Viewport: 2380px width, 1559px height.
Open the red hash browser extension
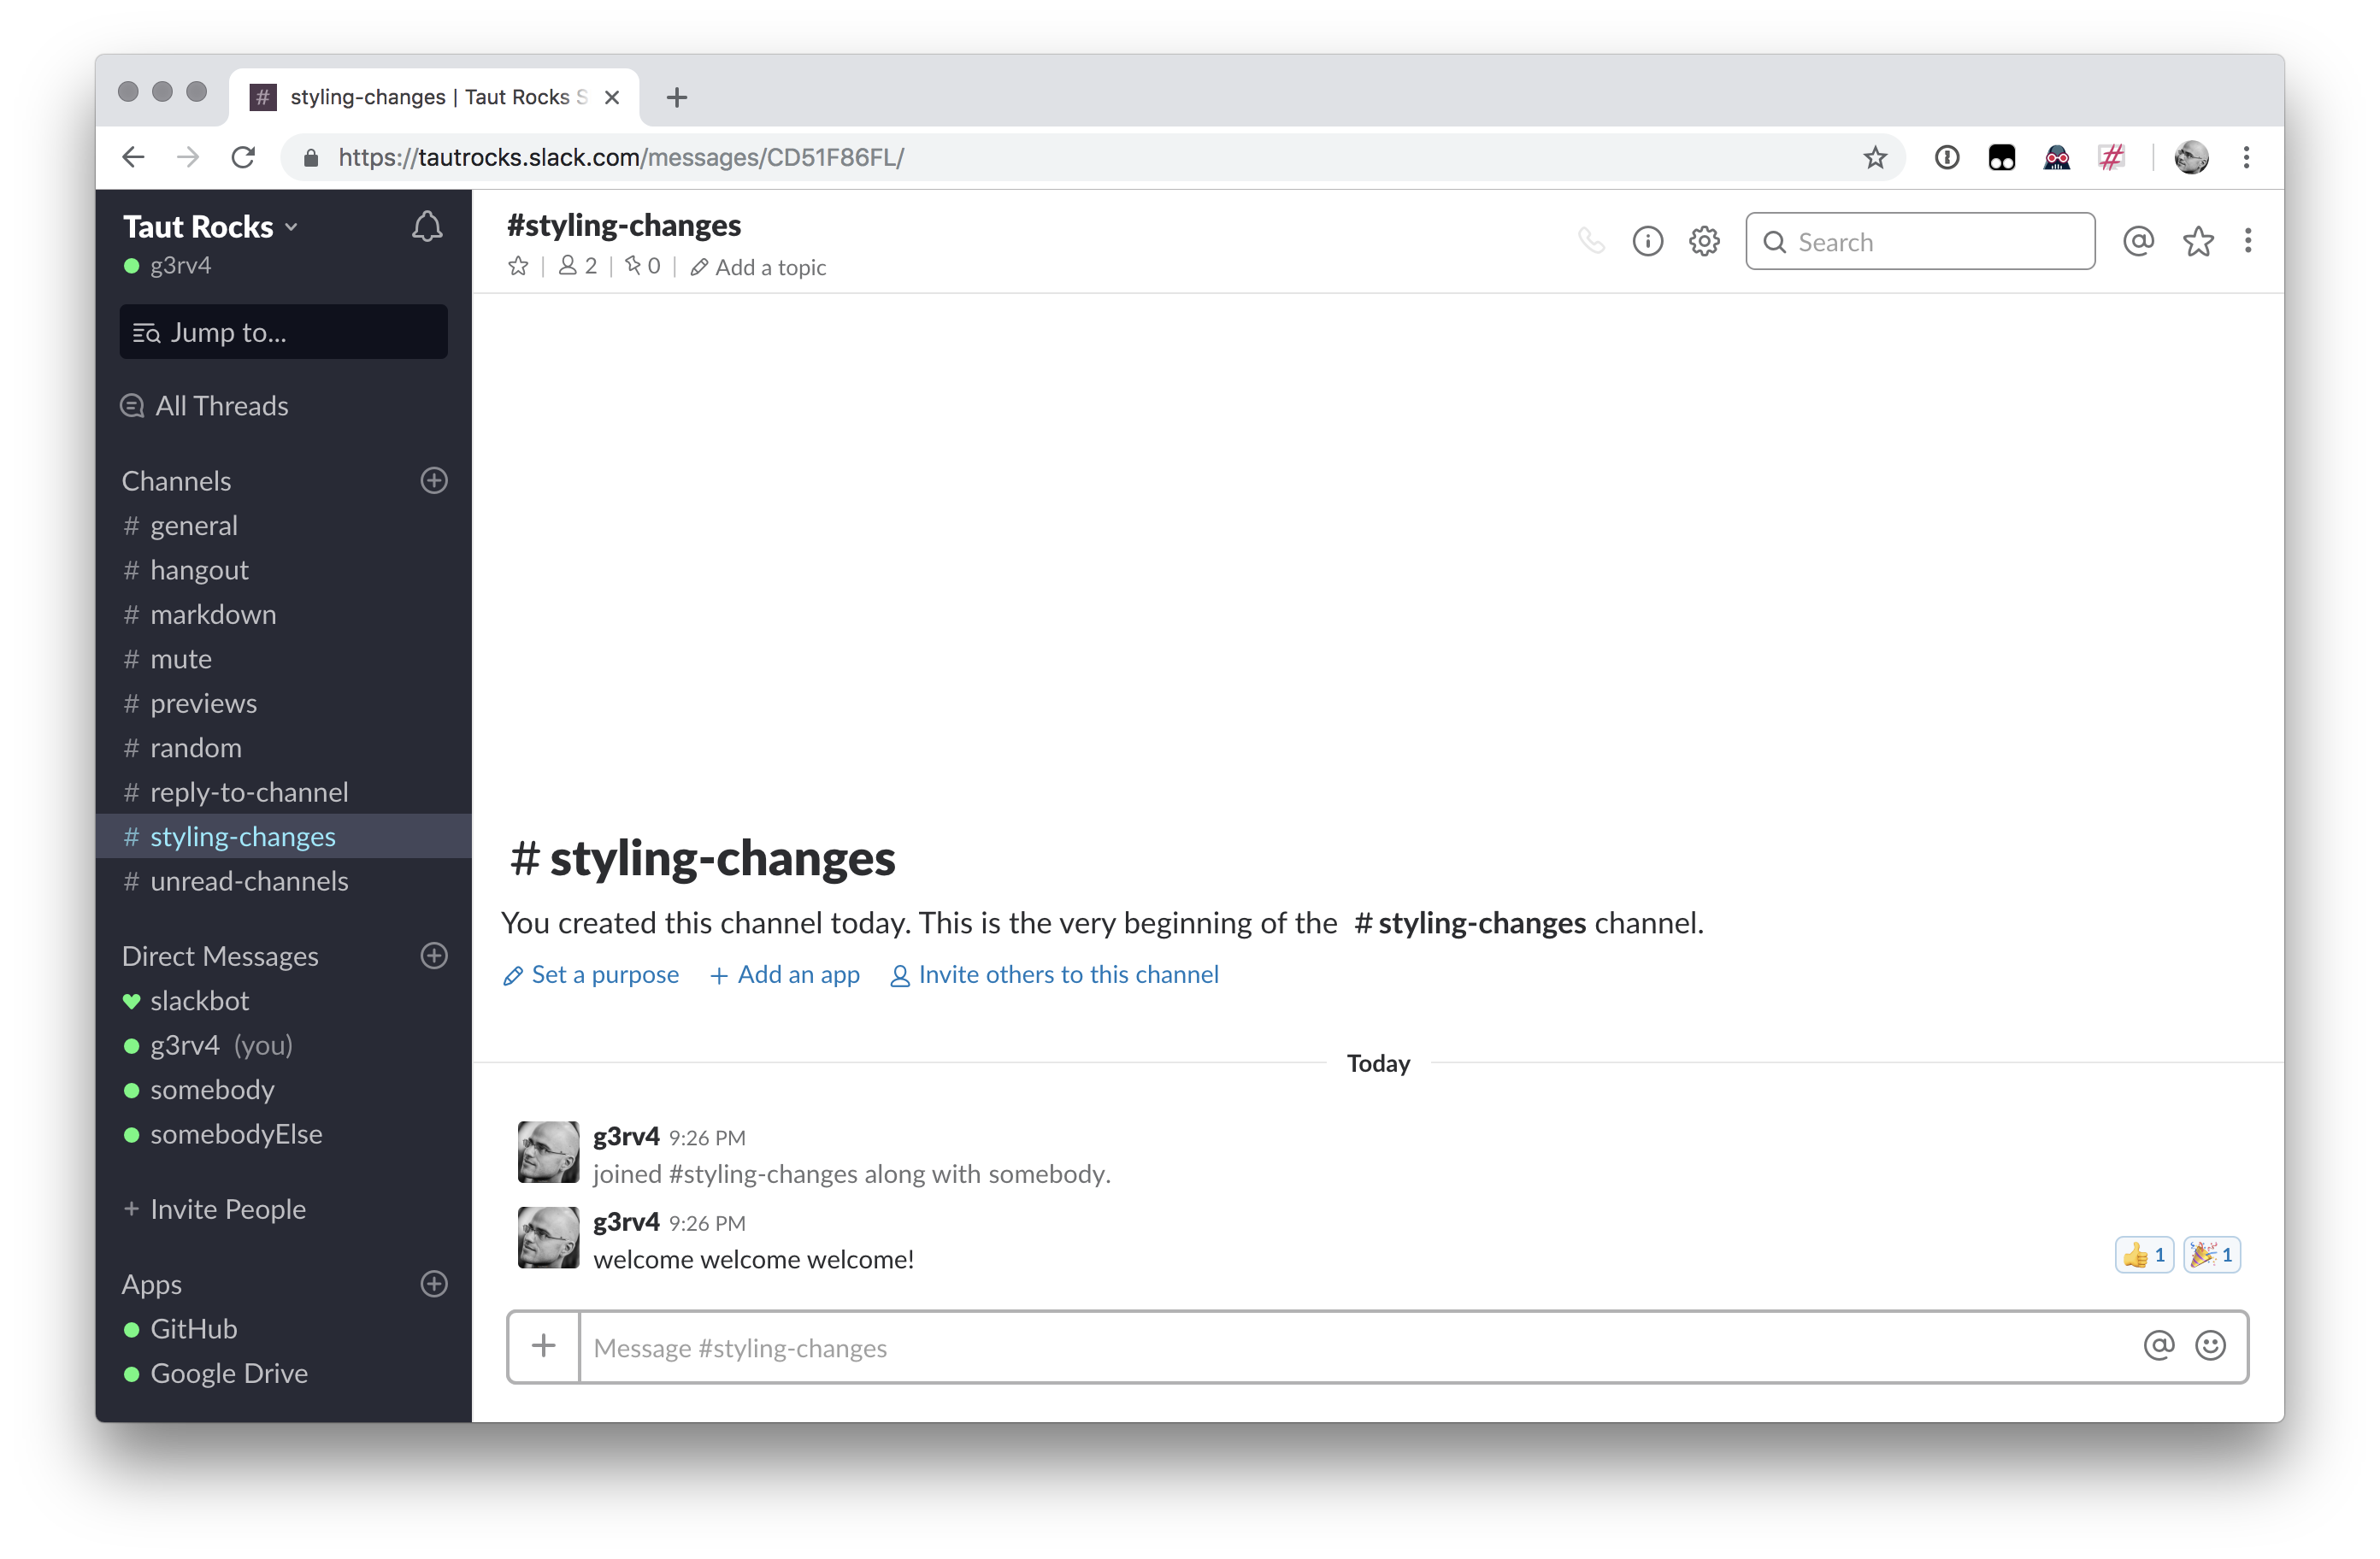click(2111, 157)
